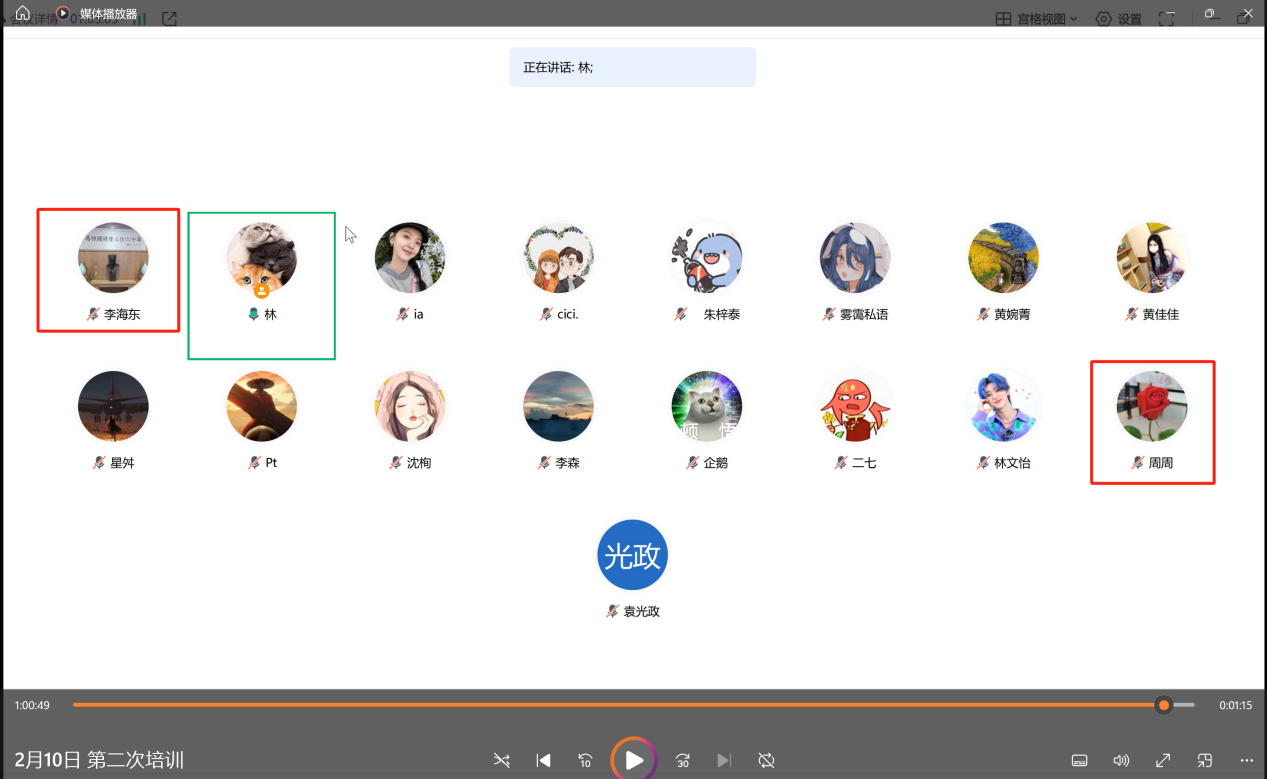This screenshot has height=779, width=1267.
Task: Toggle the repeat mode button
Action: [x=766, y=760]
